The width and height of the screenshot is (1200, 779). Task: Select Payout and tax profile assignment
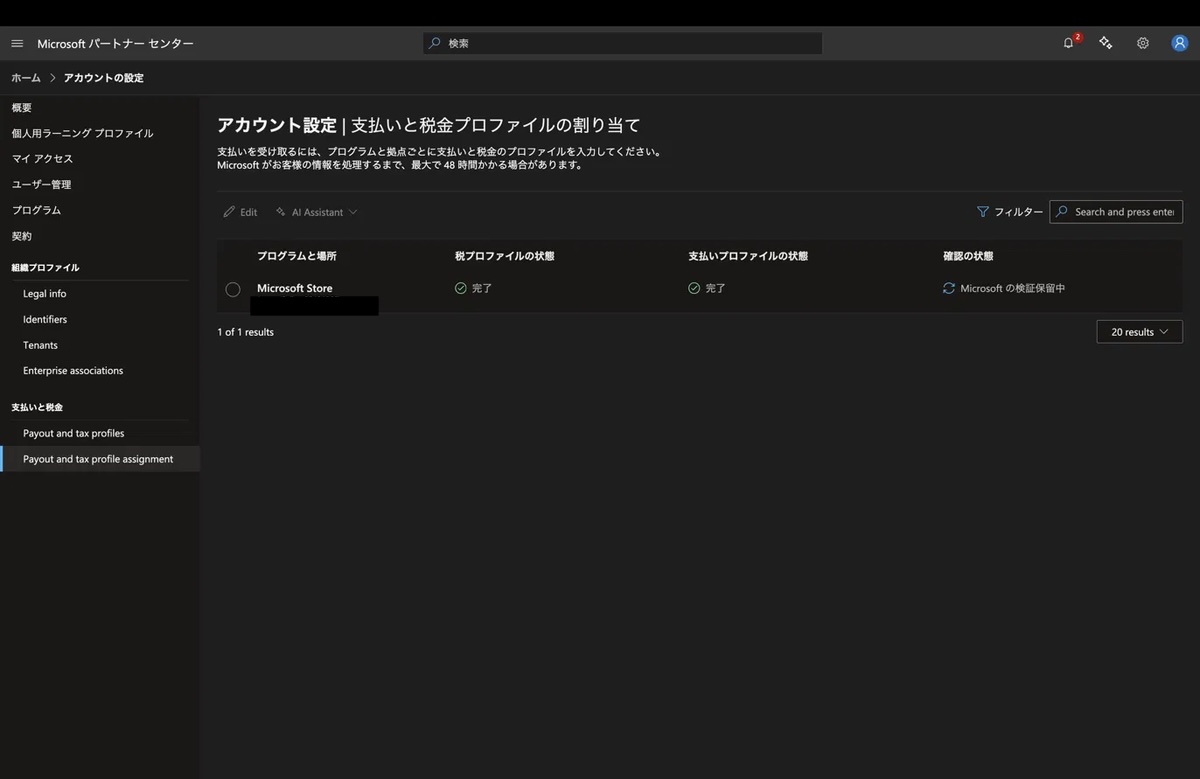(100, 459)
